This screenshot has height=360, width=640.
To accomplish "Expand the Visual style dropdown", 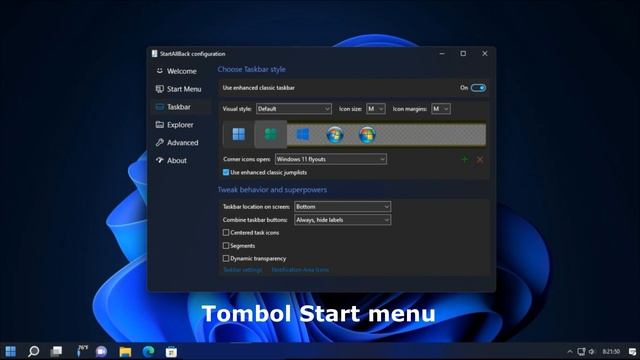I will (293, 109).
